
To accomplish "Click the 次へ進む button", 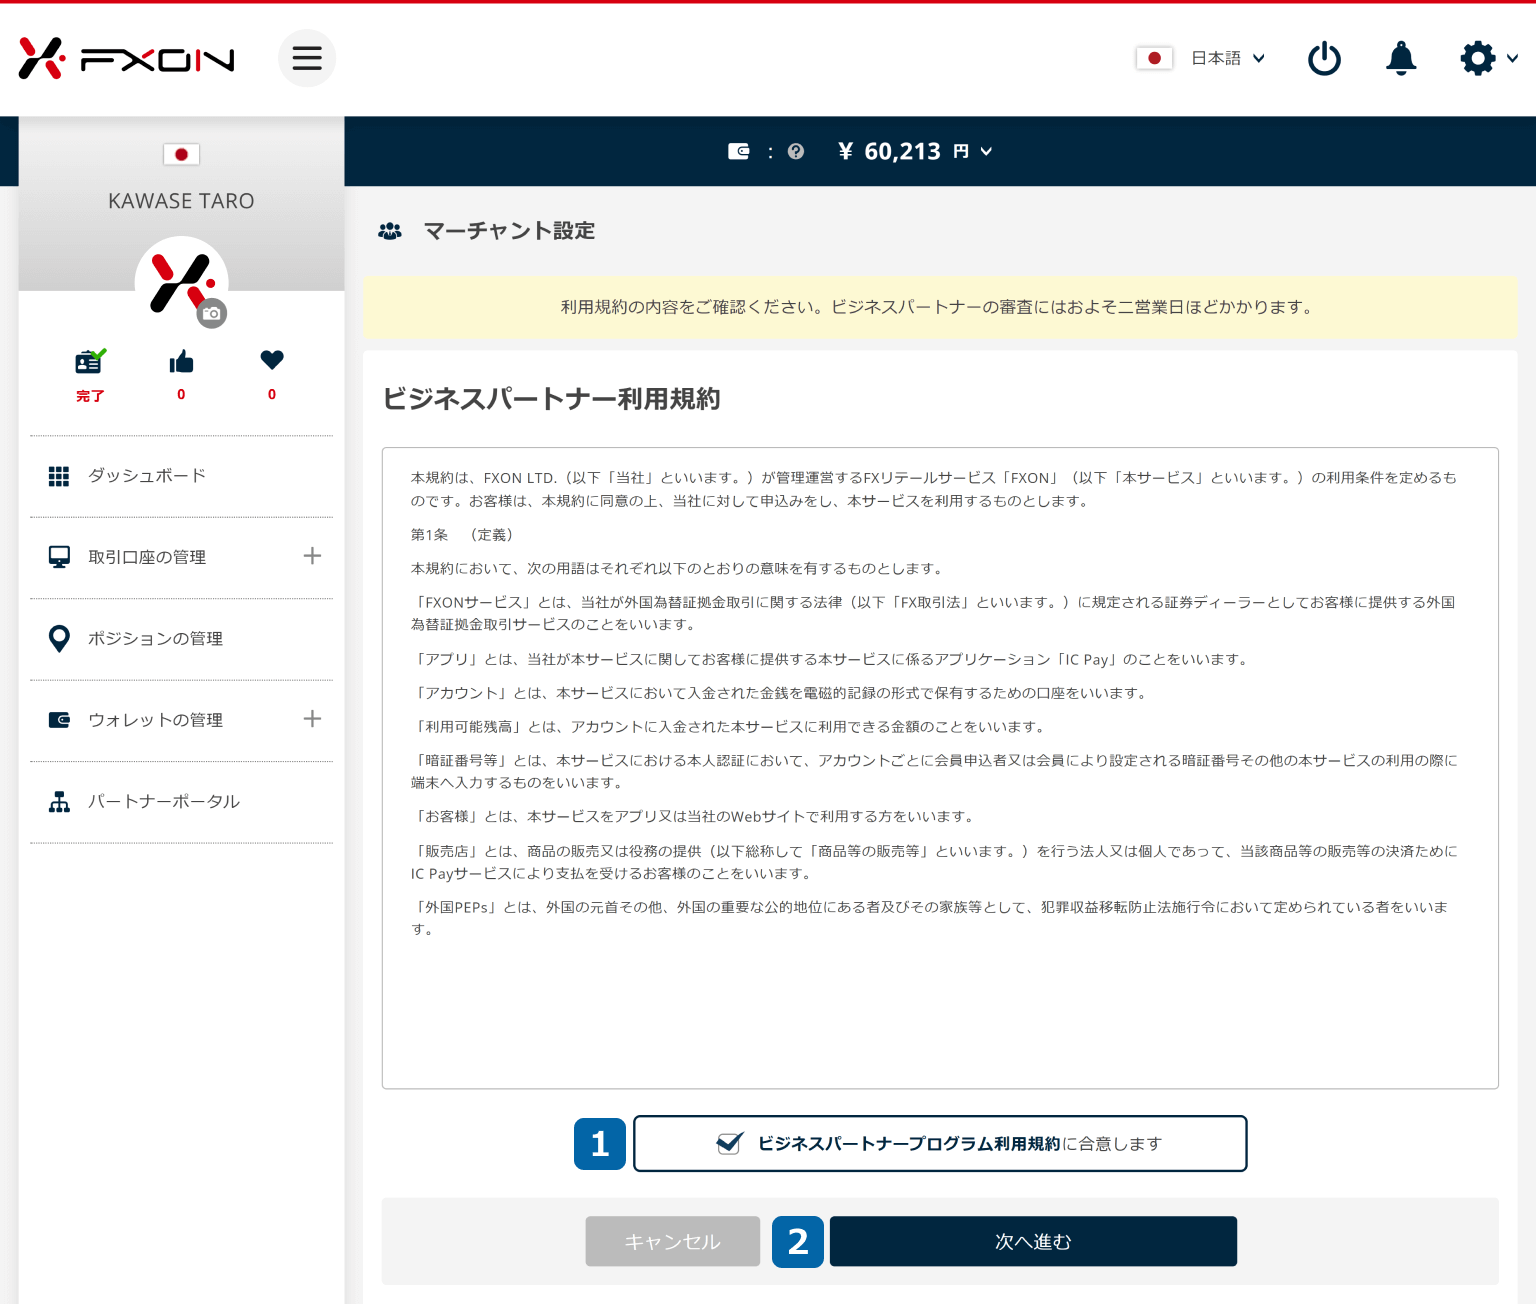I will pos(1033,1241).
